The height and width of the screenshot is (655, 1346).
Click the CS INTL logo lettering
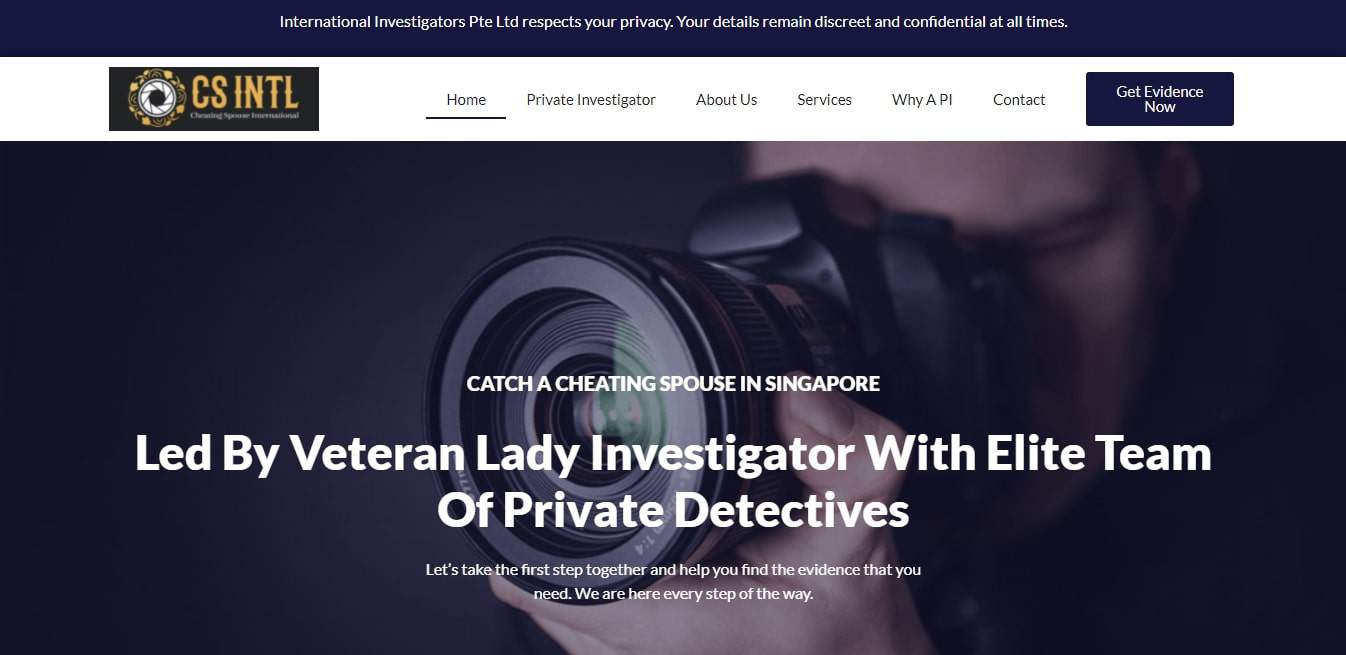244,93
